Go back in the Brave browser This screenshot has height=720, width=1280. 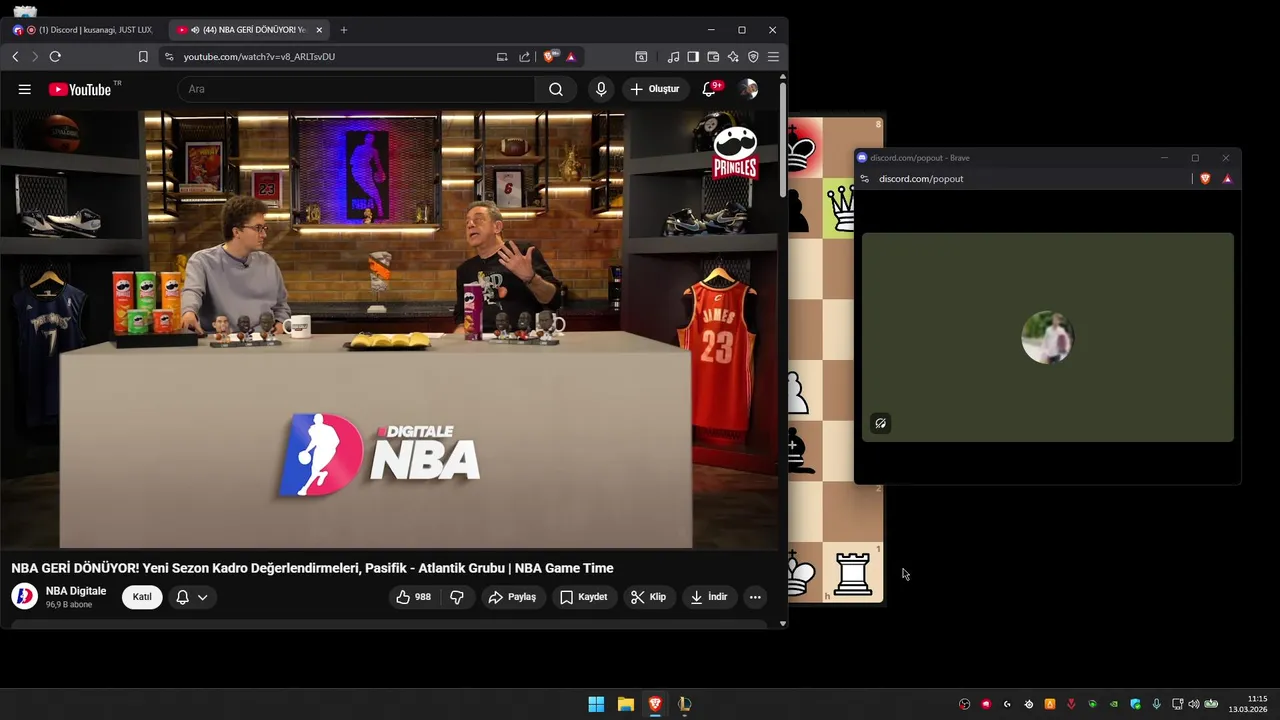15,57
